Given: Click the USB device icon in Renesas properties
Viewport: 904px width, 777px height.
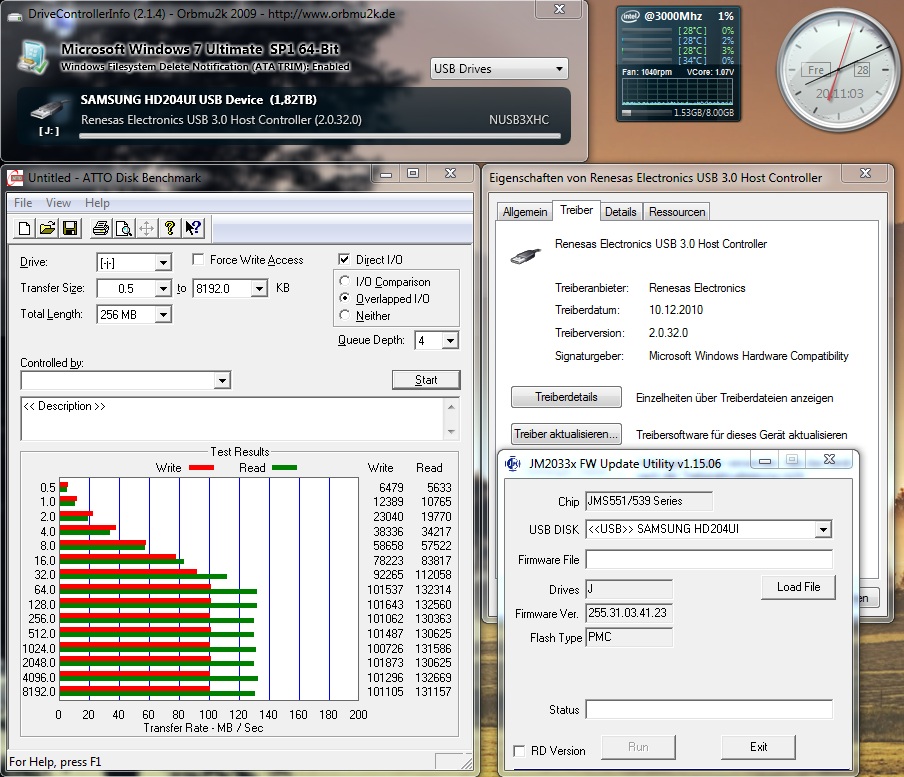Looking at the screenshot, I should click(526, 255).
